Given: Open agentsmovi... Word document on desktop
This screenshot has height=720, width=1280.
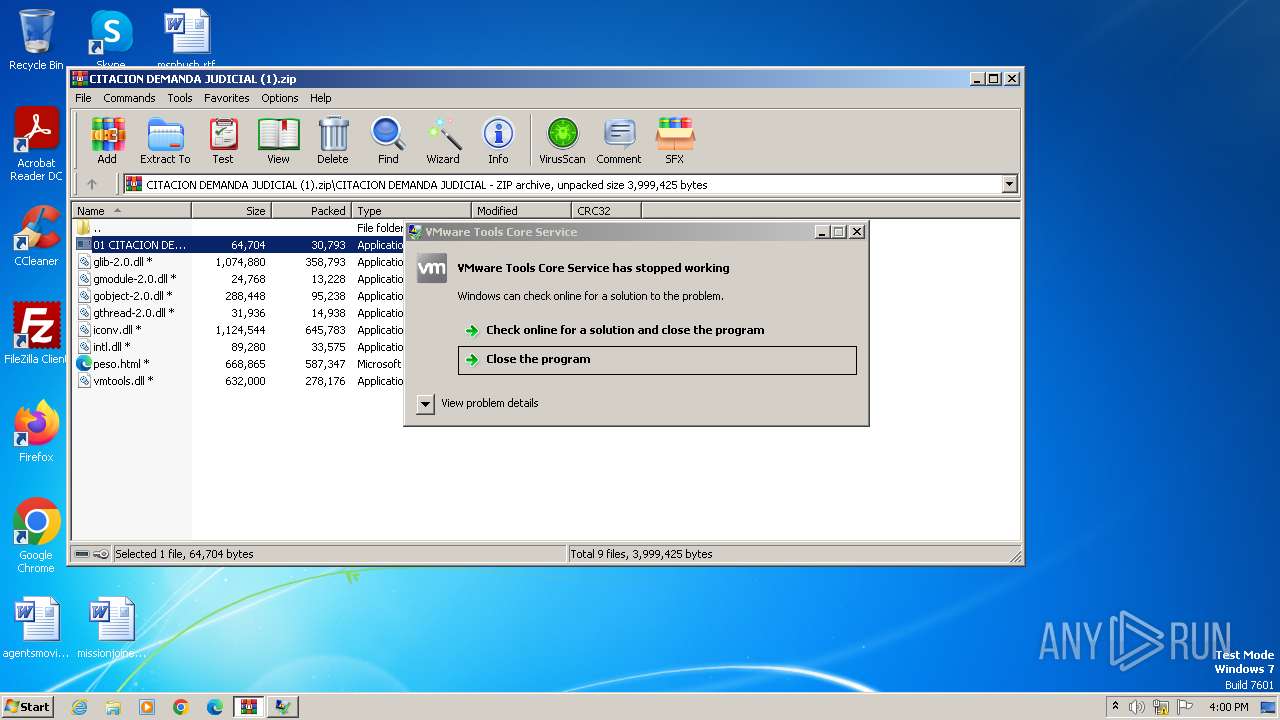Looking at the screenshot, I should coord(36,628).
